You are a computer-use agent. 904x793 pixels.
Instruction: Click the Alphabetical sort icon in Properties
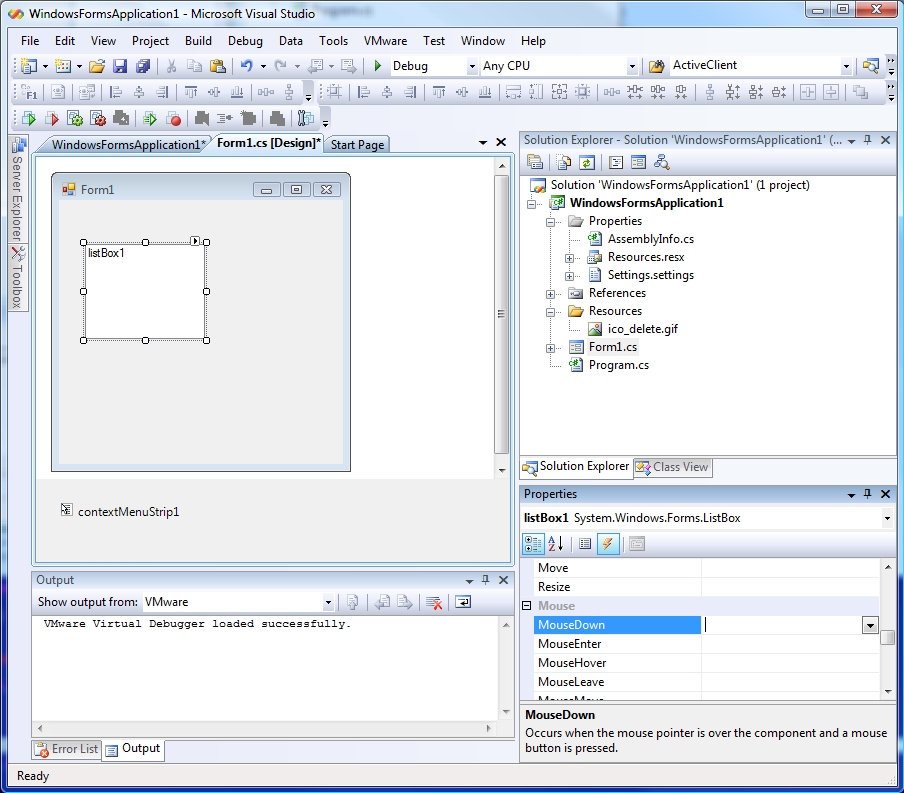point(556,544)
